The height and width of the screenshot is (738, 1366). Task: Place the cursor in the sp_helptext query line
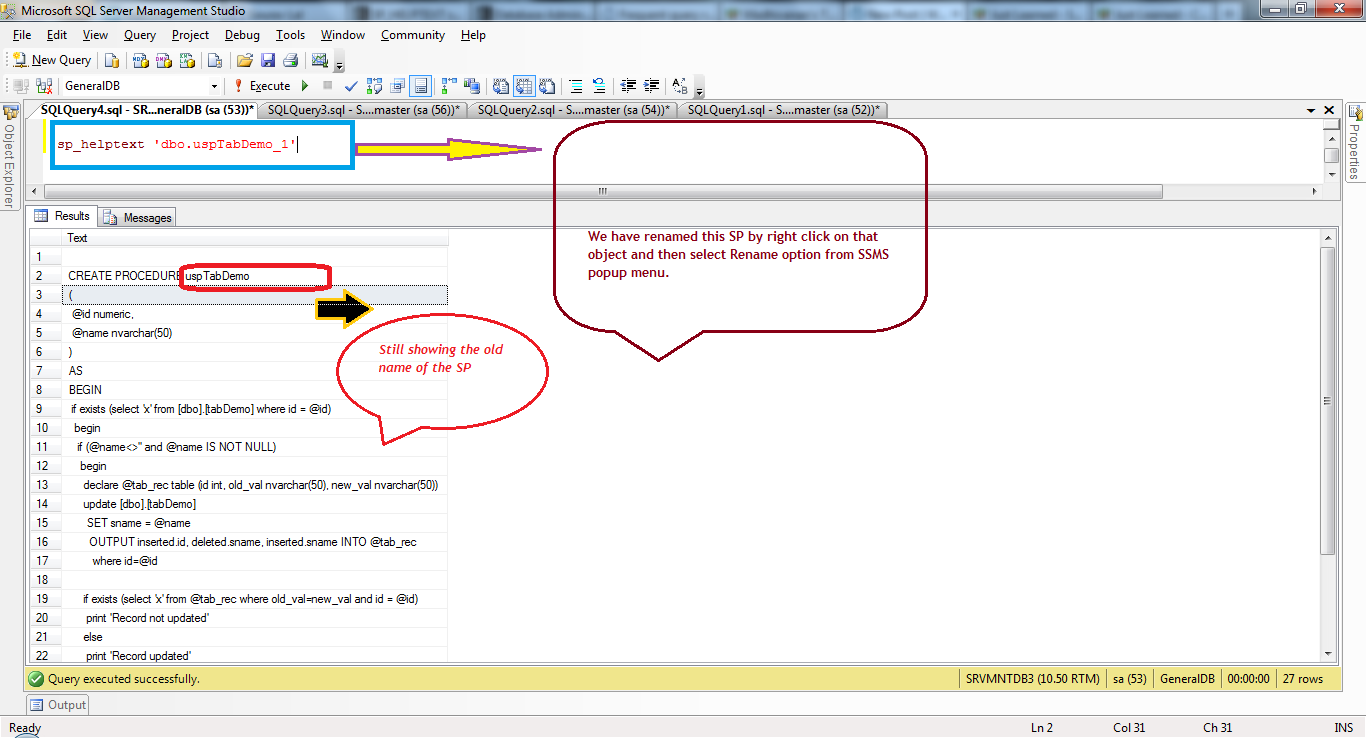coord(177,145)
